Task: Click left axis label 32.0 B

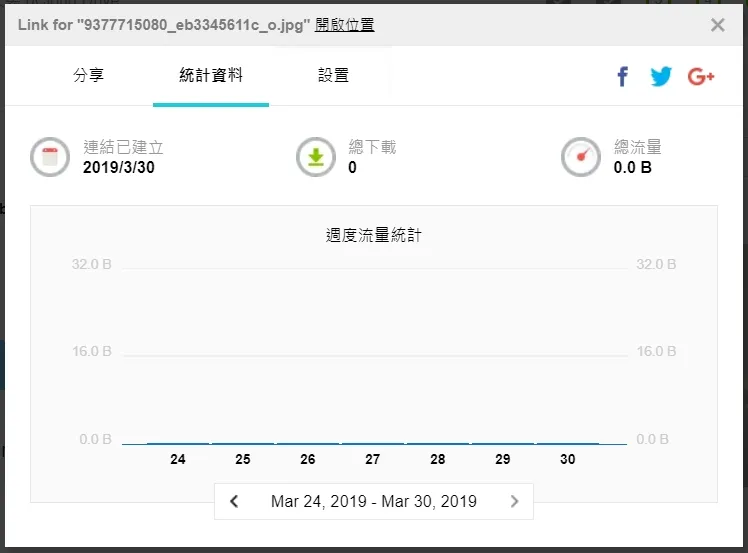Action: [x=92, y=264]
